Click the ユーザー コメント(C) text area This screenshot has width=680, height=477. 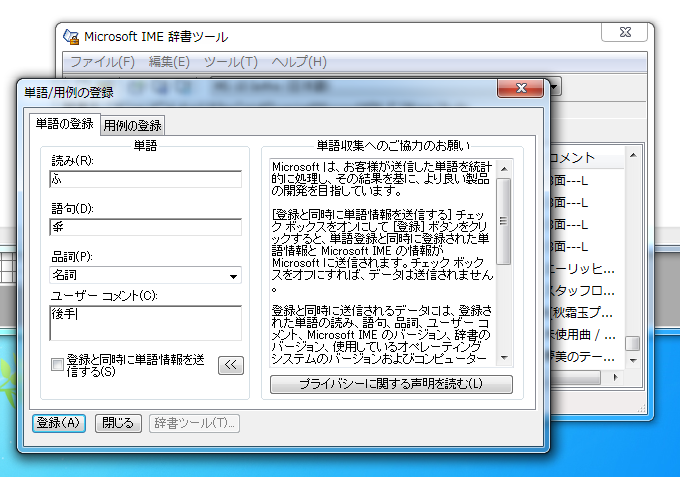coord(146,323)
